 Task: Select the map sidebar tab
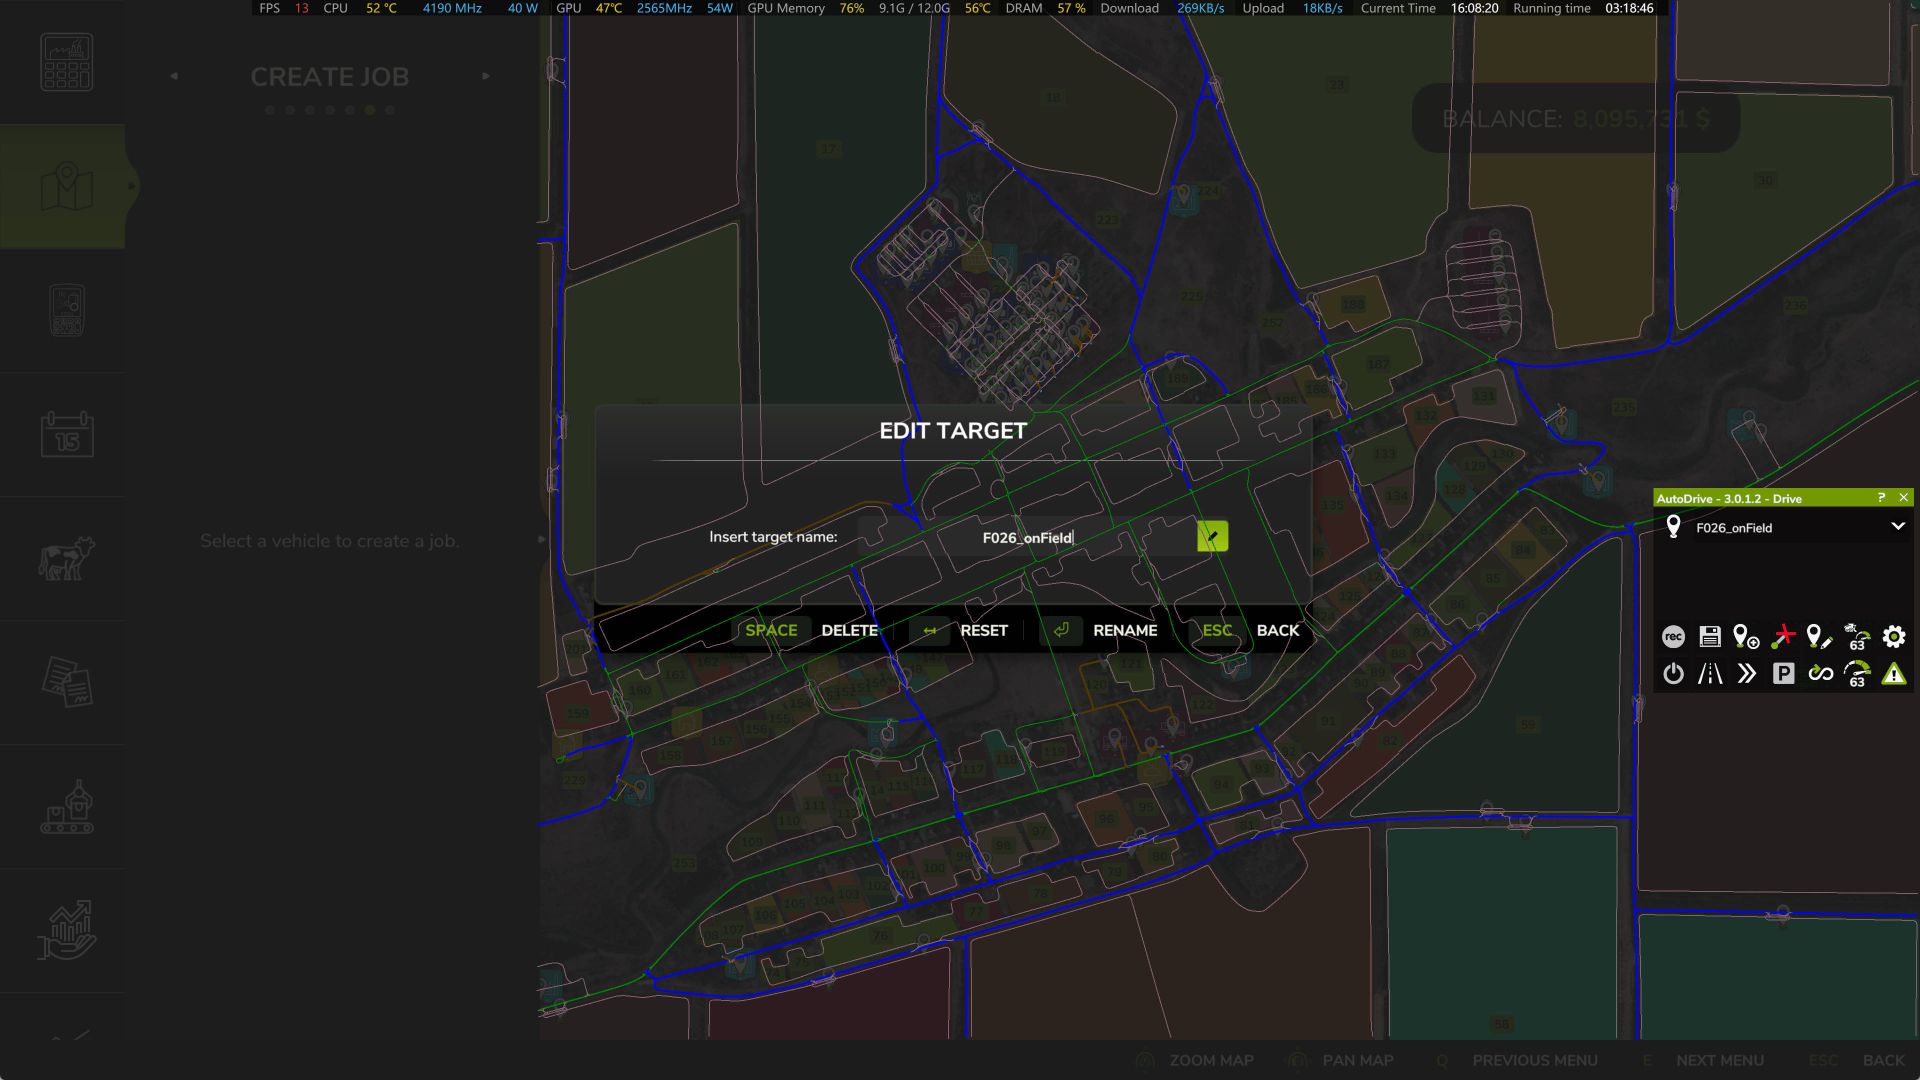pyautogui.click(x=66, y=186)
